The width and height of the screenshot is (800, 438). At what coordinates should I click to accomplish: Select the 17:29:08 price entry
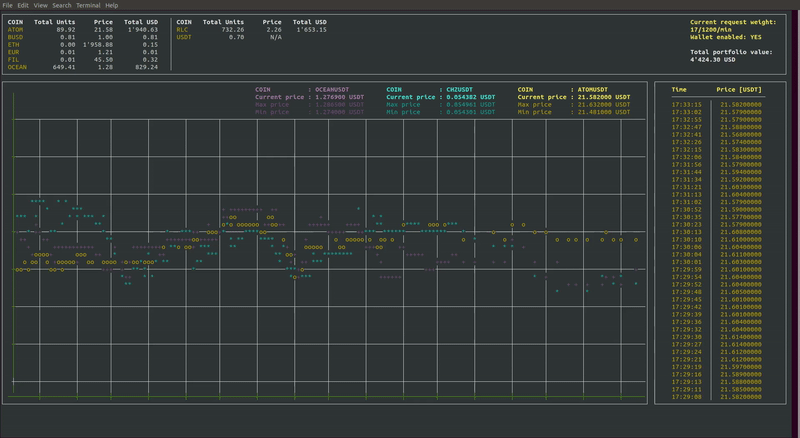pyautogui.click(x=716, y=397)
